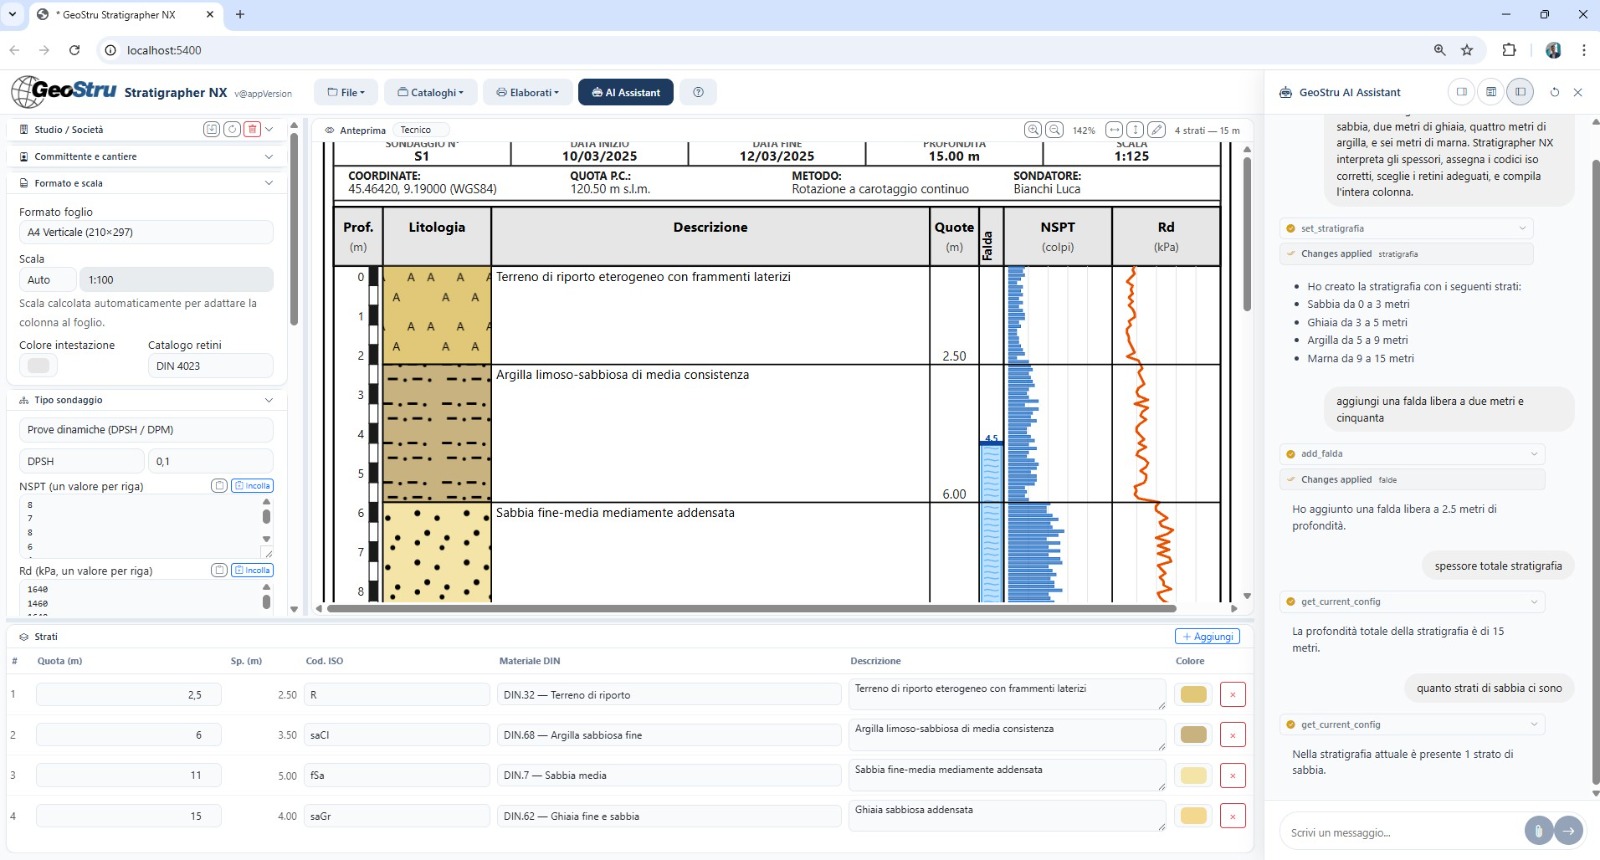The width and height of the screenshot is (1600, 860).
Task: Close the GeoStru AI Assistant panel
Action: click(1578, 92)
